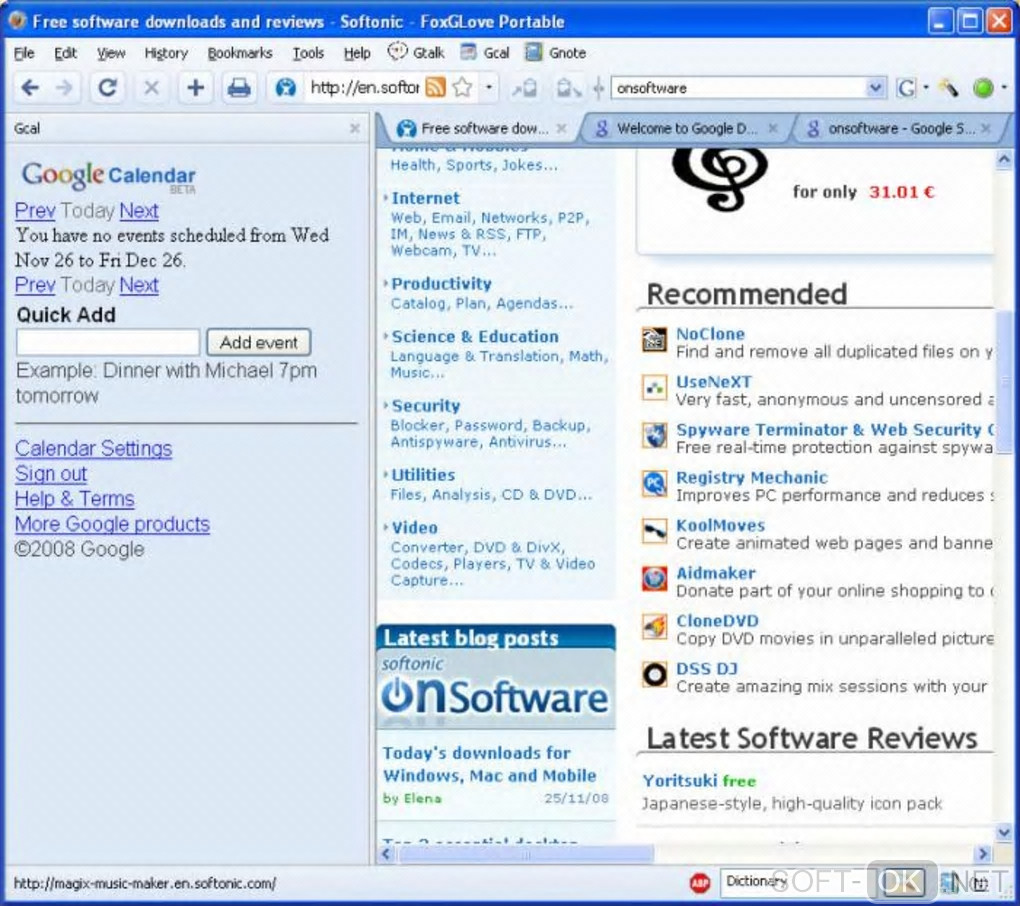Close the Welcome to Google D... tab

click(x=773, y=128)
